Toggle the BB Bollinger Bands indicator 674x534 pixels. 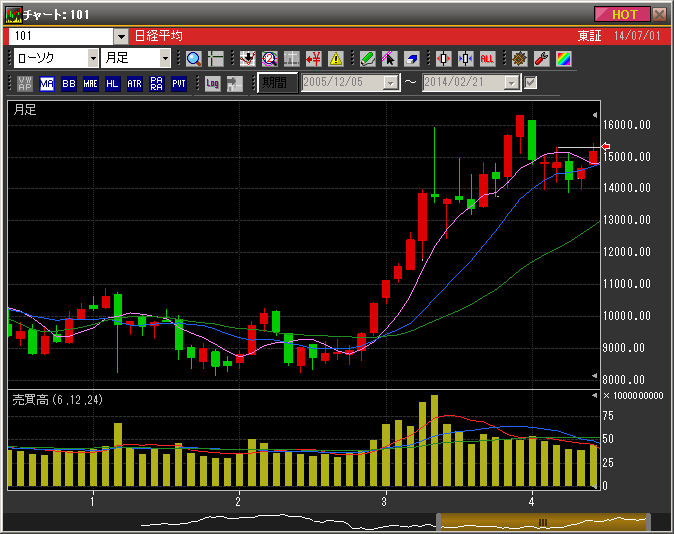[69, 83]
